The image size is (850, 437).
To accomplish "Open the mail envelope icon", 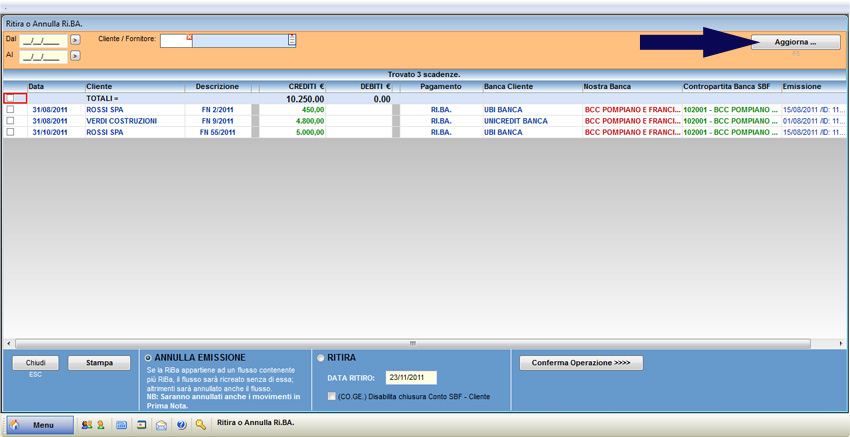I will click(161, 425).
